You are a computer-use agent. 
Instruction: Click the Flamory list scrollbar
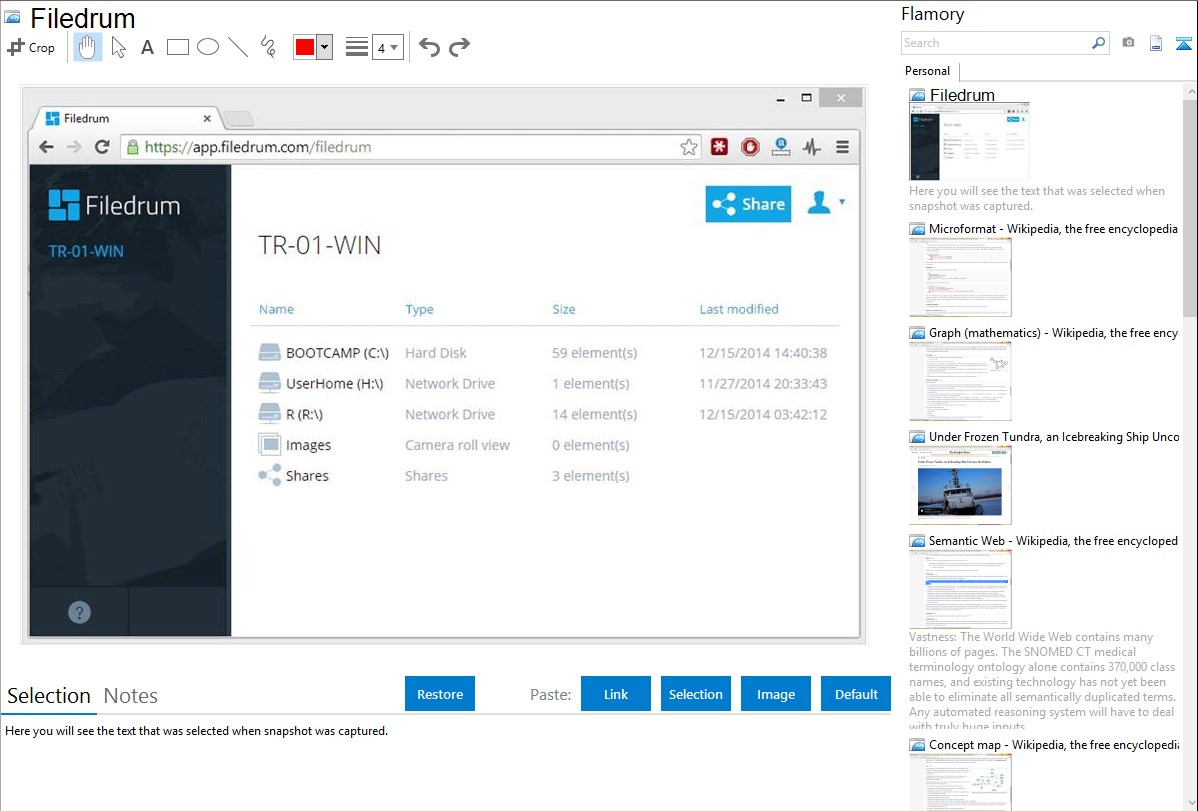pos(1190,206)
